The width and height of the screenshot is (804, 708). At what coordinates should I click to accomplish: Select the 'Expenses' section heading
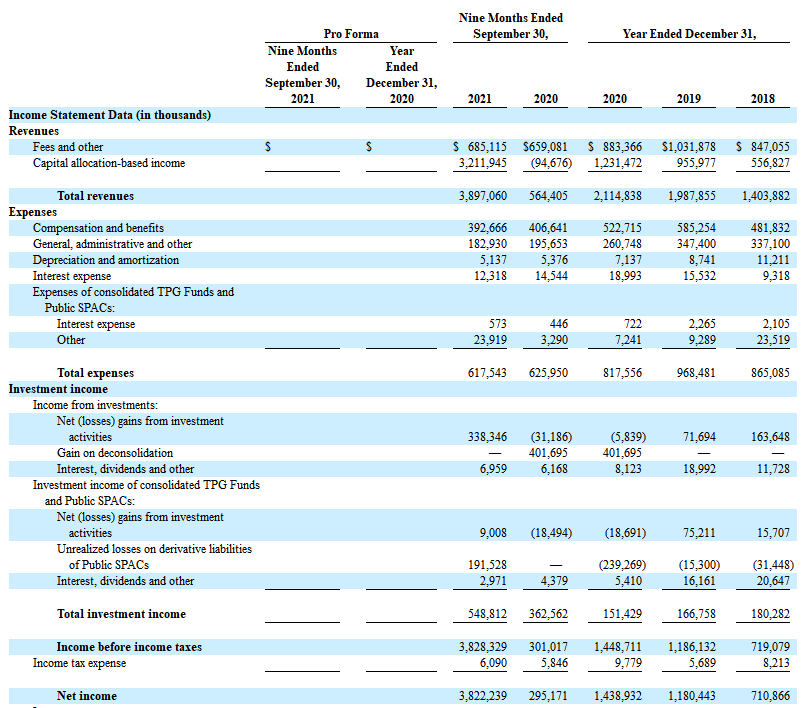[x=33, y=212]
